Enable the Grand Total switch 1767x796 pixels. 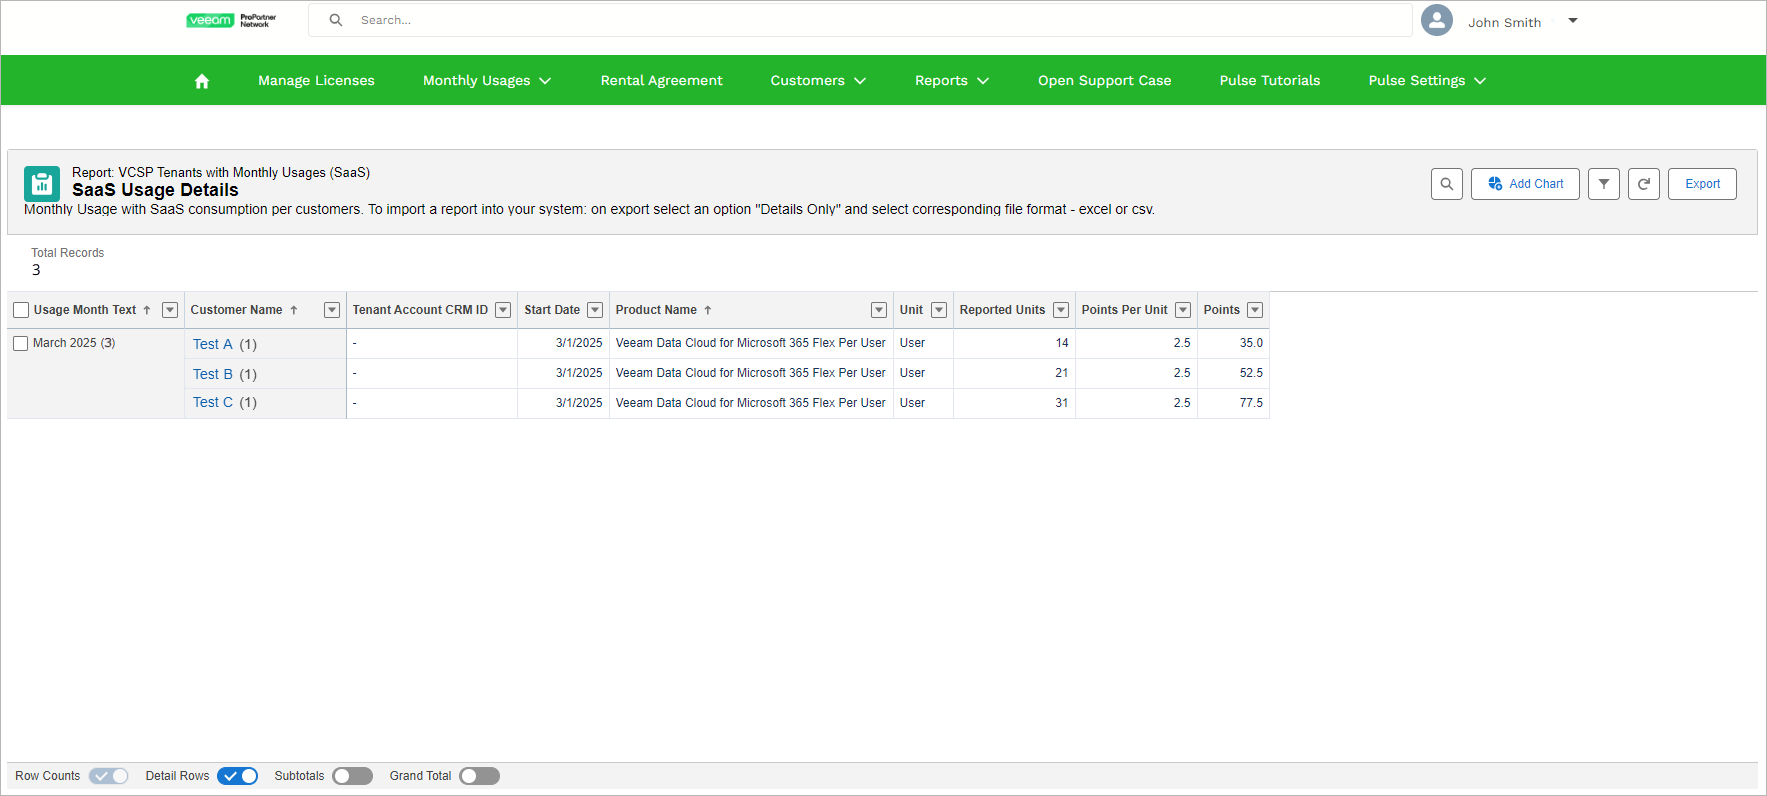click(480, 776)
